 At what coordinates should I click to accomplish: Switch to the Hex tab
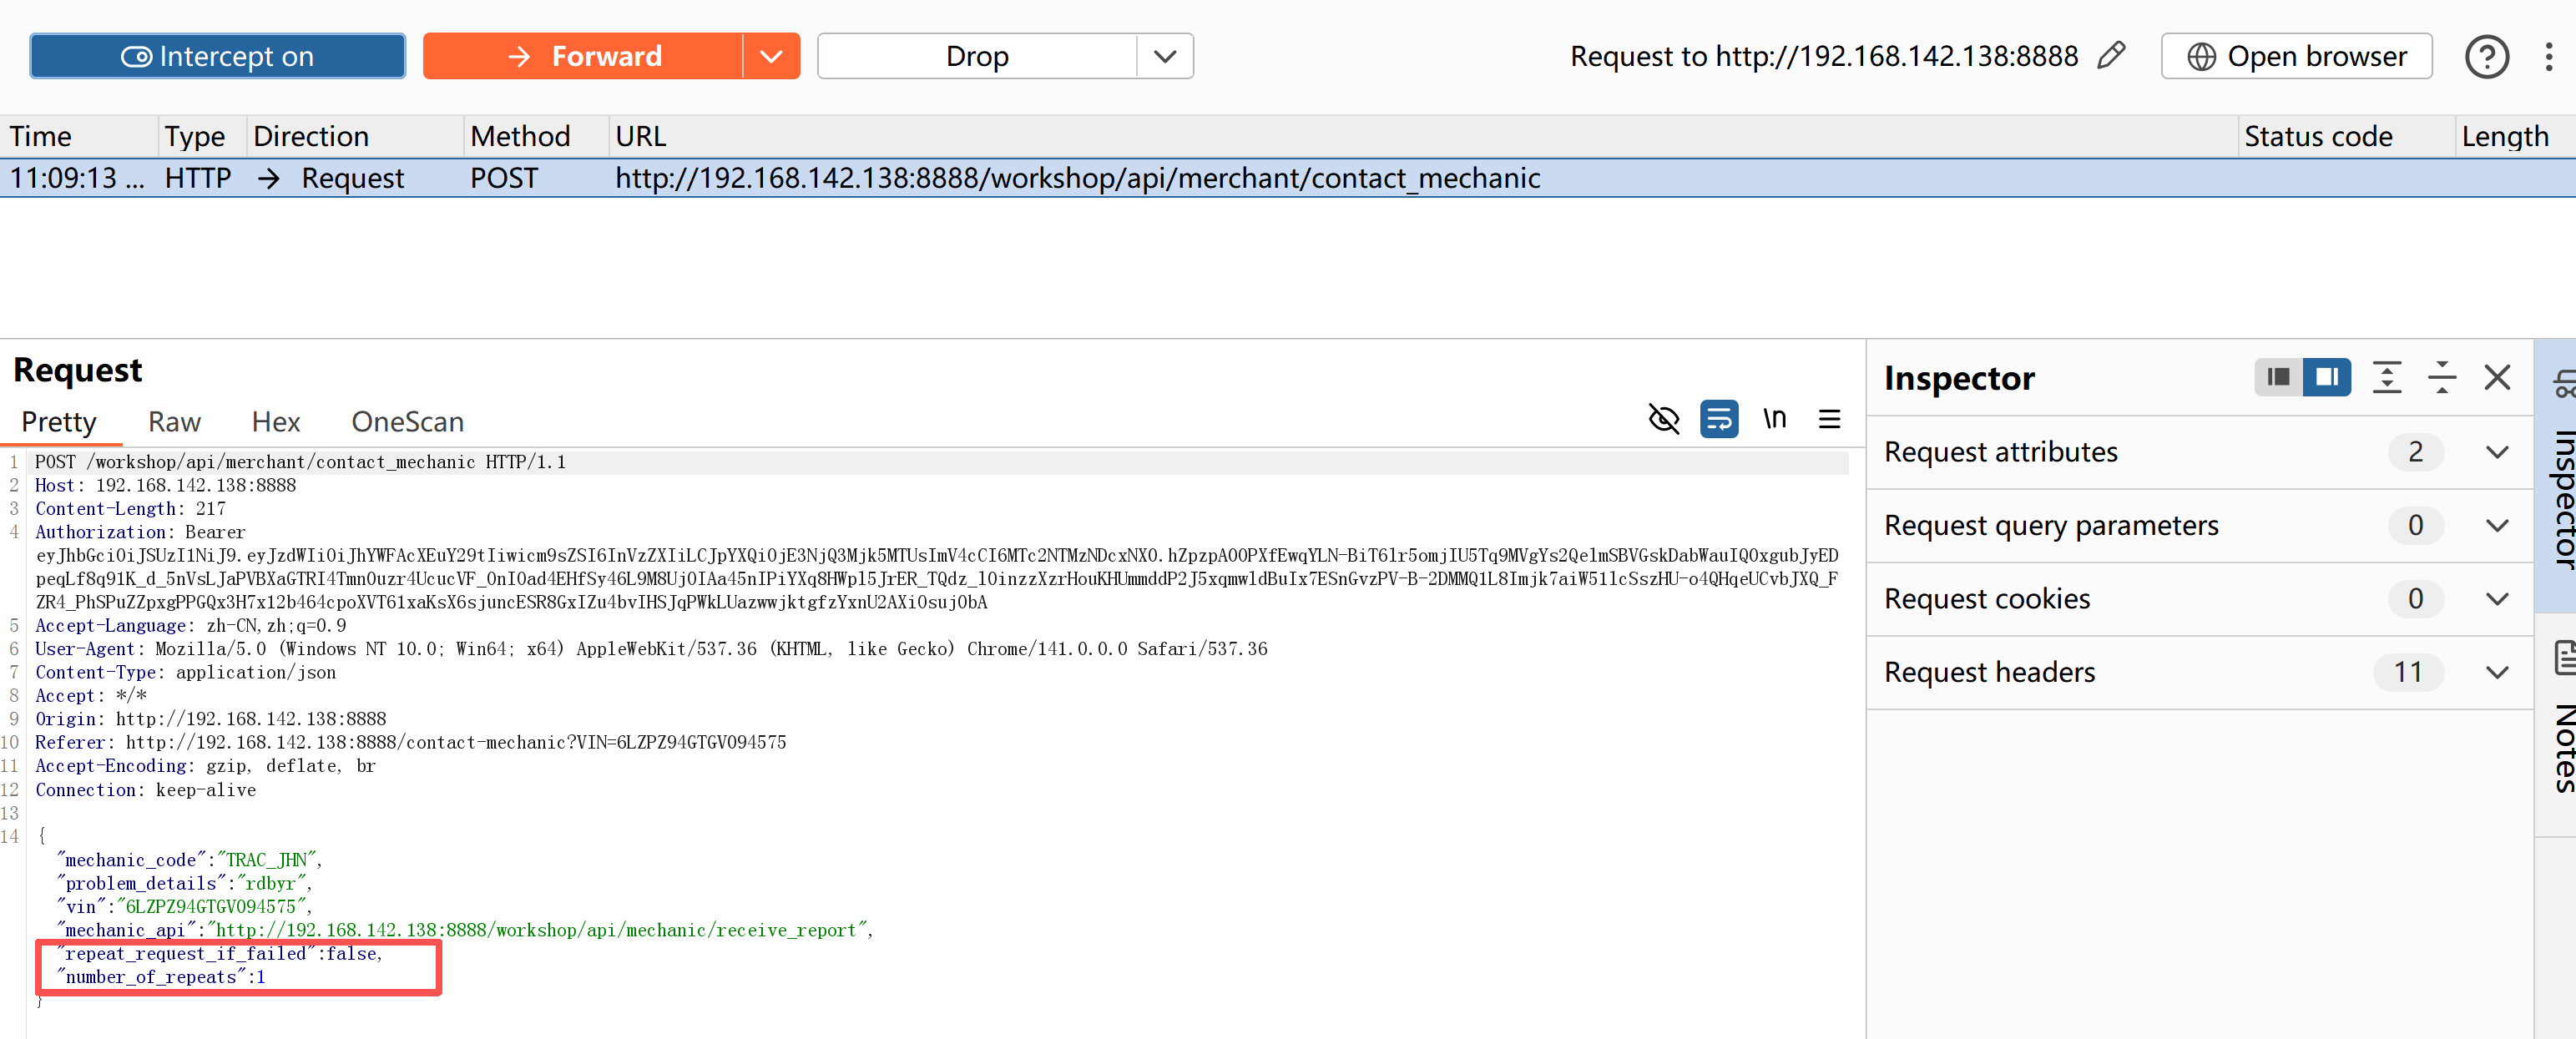coord(275,422)
